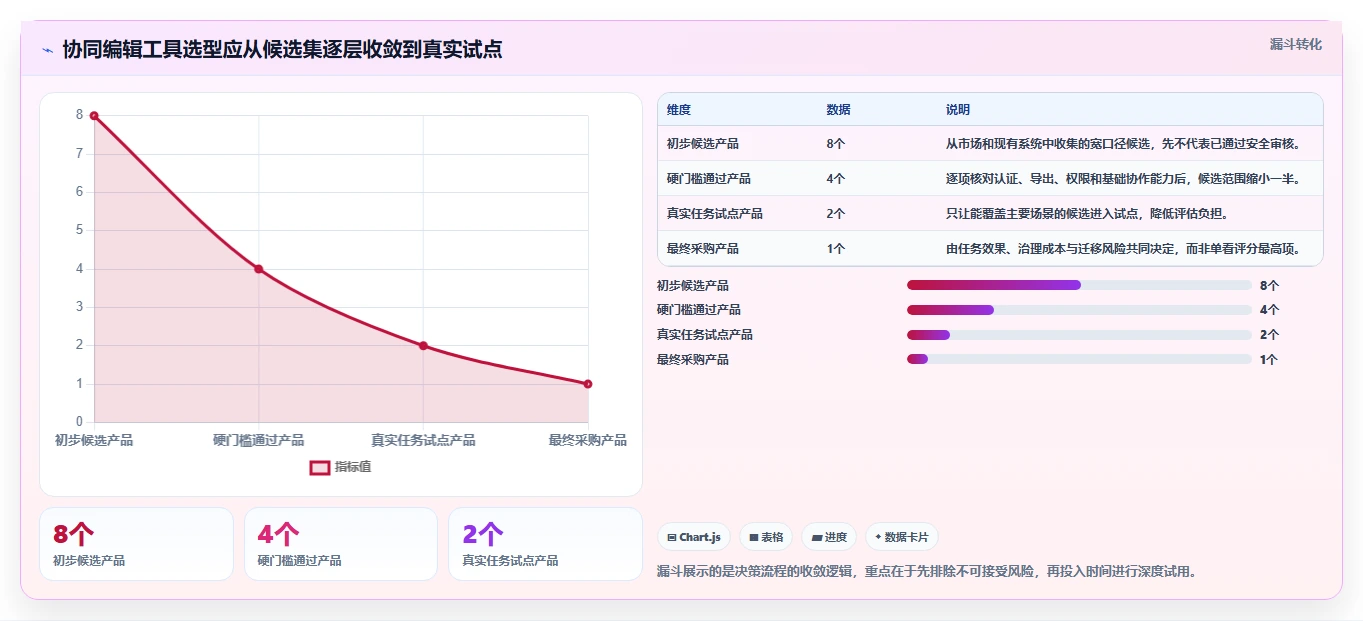Image resolution: width=1363 pixels, height=621 pixels.
Task: Click the 漏斗转化 tag
Action: (1296, 44)
